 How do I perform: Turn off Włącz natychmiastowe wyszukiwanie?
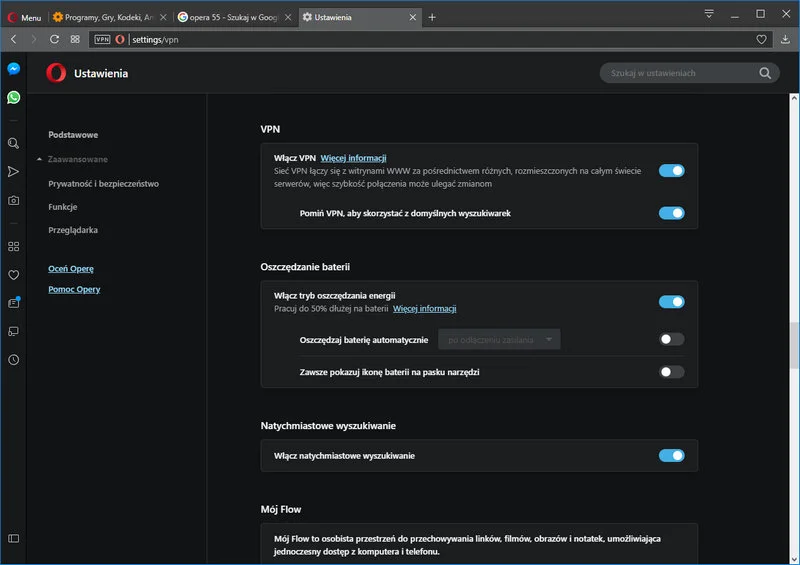click(671, 456)
